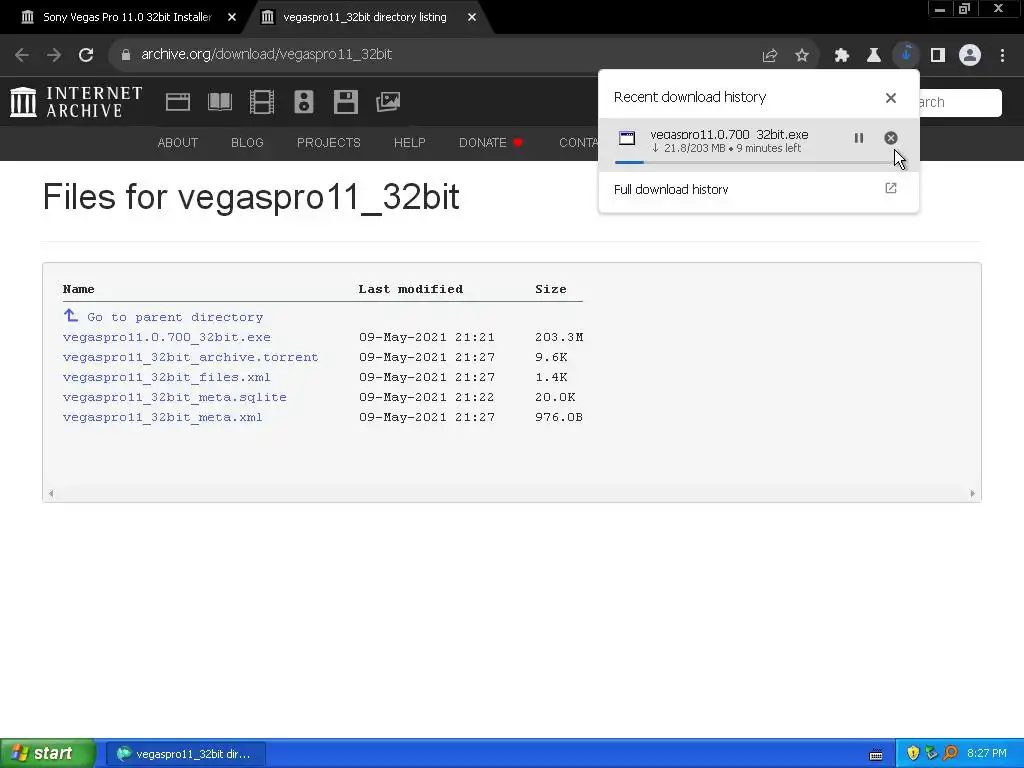Screen dimensions: 1024x768
Task: Close the directory listing tab
Action: pyautogui.click(x=472, y=17)
